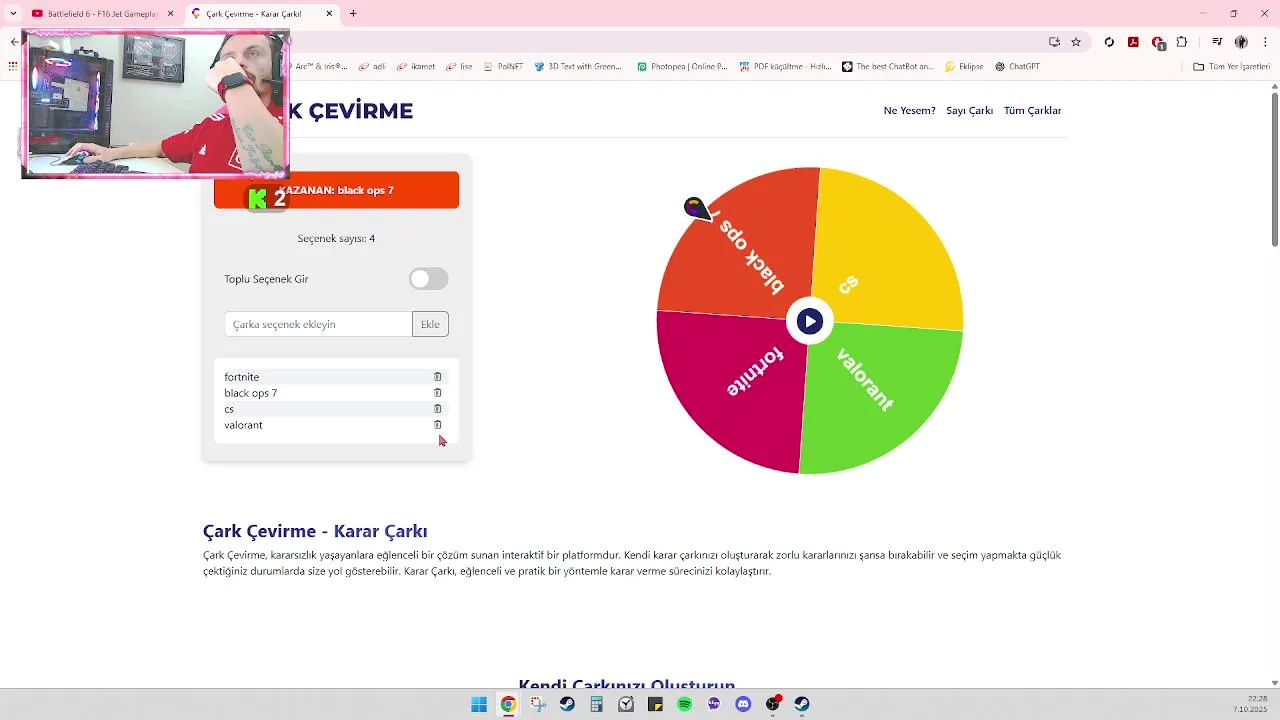The height and width of the screenshot is (720, 1280).
Task: Select the black ops 7 row in the list
Action: tap(336, 393)
